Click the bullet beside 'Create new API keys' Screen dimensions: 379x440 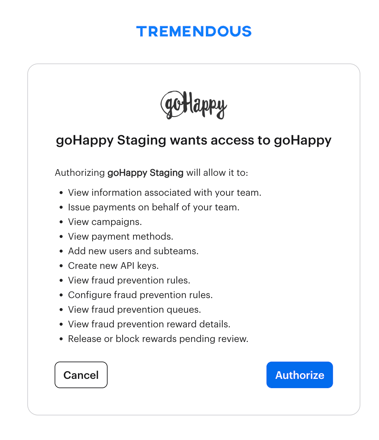pyautogui.click(x=61, y=266)
